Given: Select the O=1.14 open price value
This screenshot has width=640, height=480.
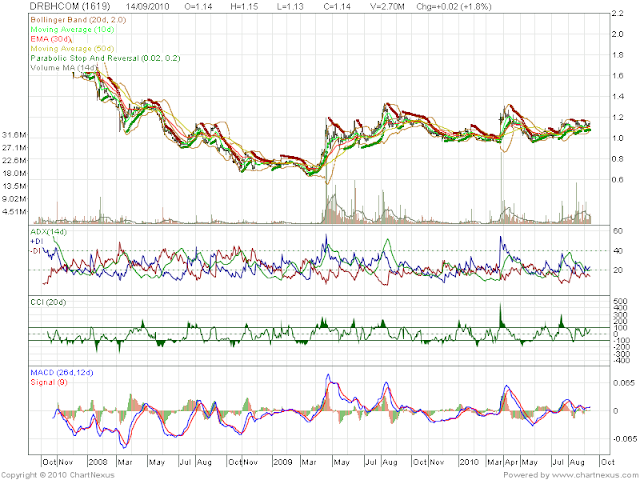Looking at the screenshot, I should 198,7.
